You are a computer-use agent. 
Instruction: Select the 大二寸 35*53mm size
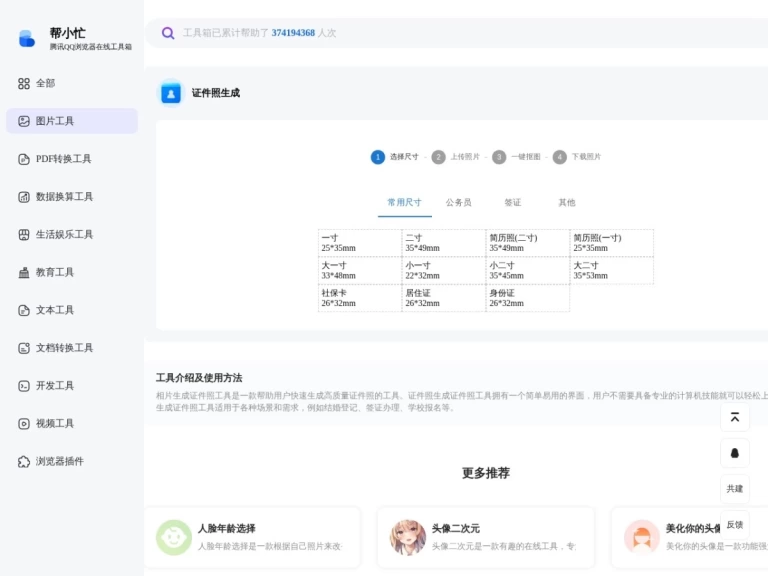[x=612, y=270]
